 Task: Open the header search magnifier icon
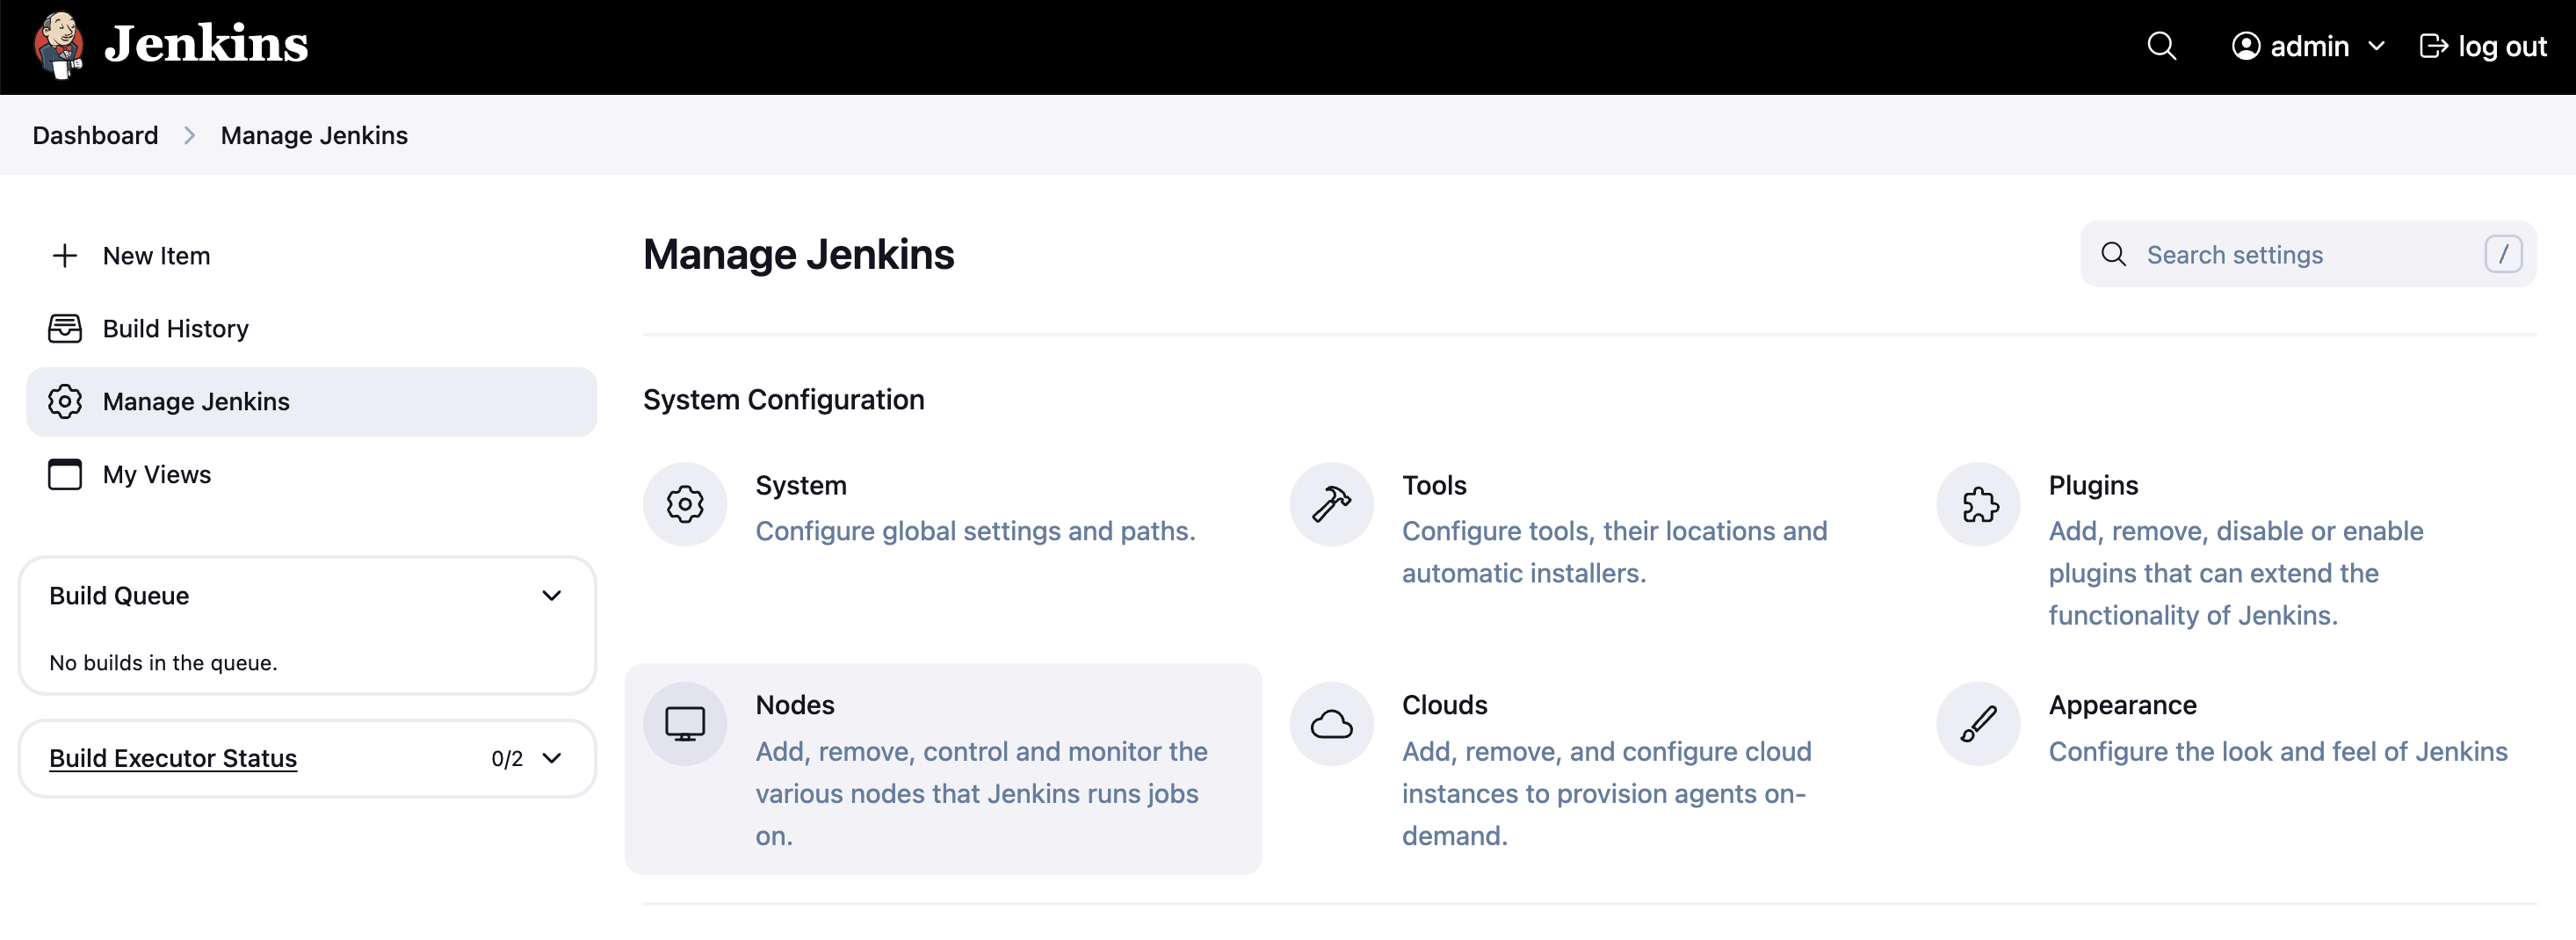pos(2161,46)
